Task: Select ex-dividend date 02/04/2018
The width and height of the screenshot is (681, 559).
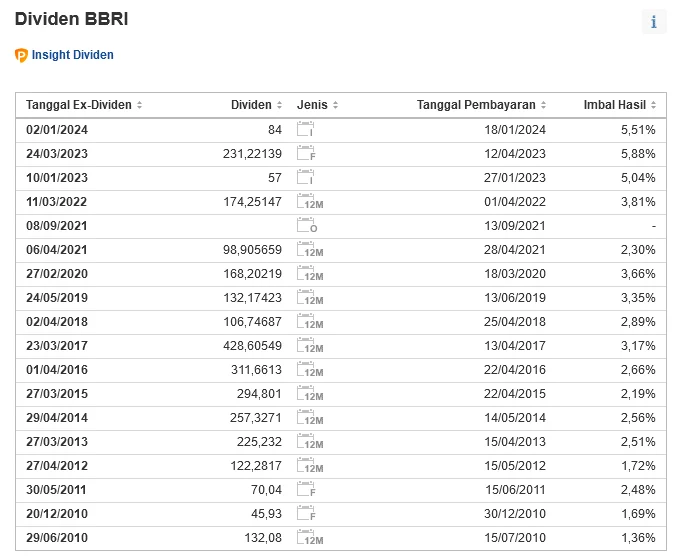Action: coord(57,322)
